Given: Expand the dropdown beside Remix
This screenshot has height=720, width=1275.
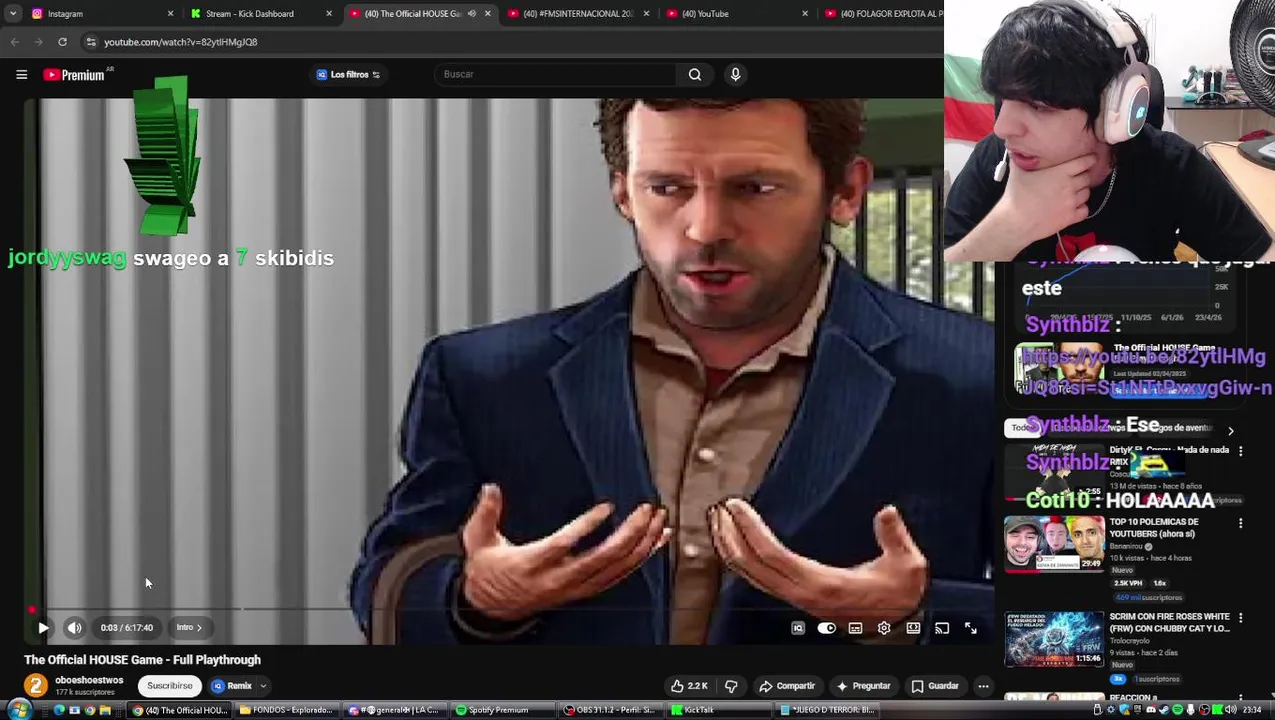Looking at the screenshot, I should coord(264,686).
